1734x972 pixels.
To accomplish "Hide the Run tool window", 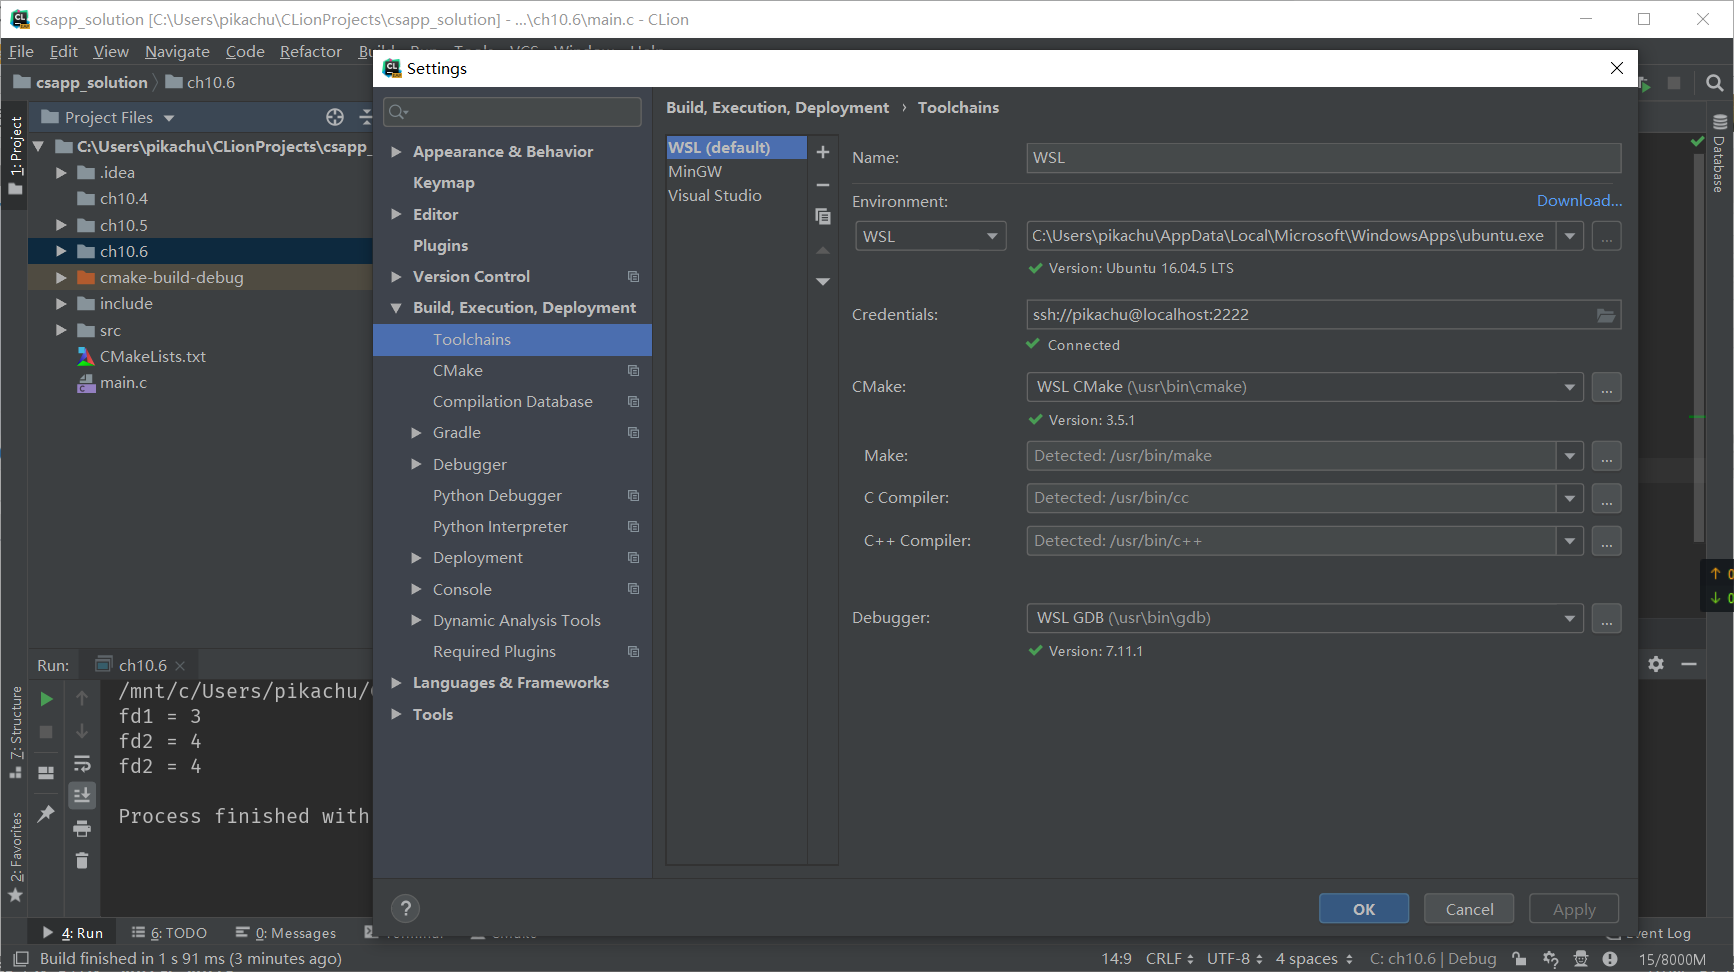I will click(1689, 664).
